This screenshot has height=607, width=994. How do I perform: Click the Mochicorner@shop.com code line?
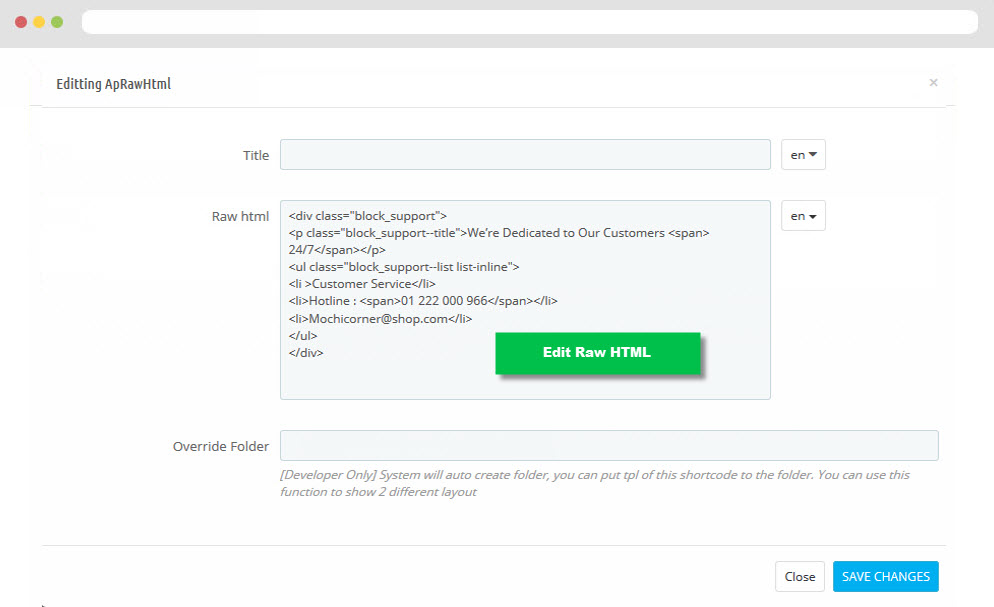pyautogui.click(x=380, y=319)
